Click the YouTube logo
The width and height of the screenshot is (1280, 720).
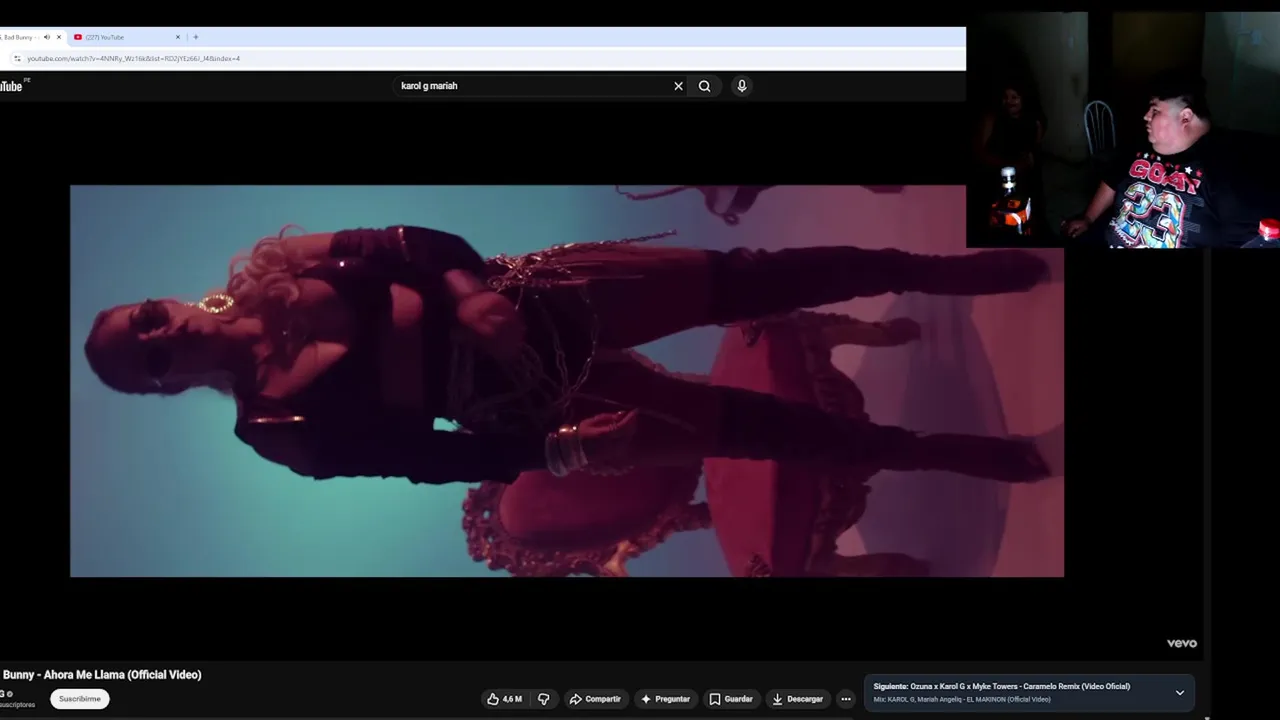11,86
